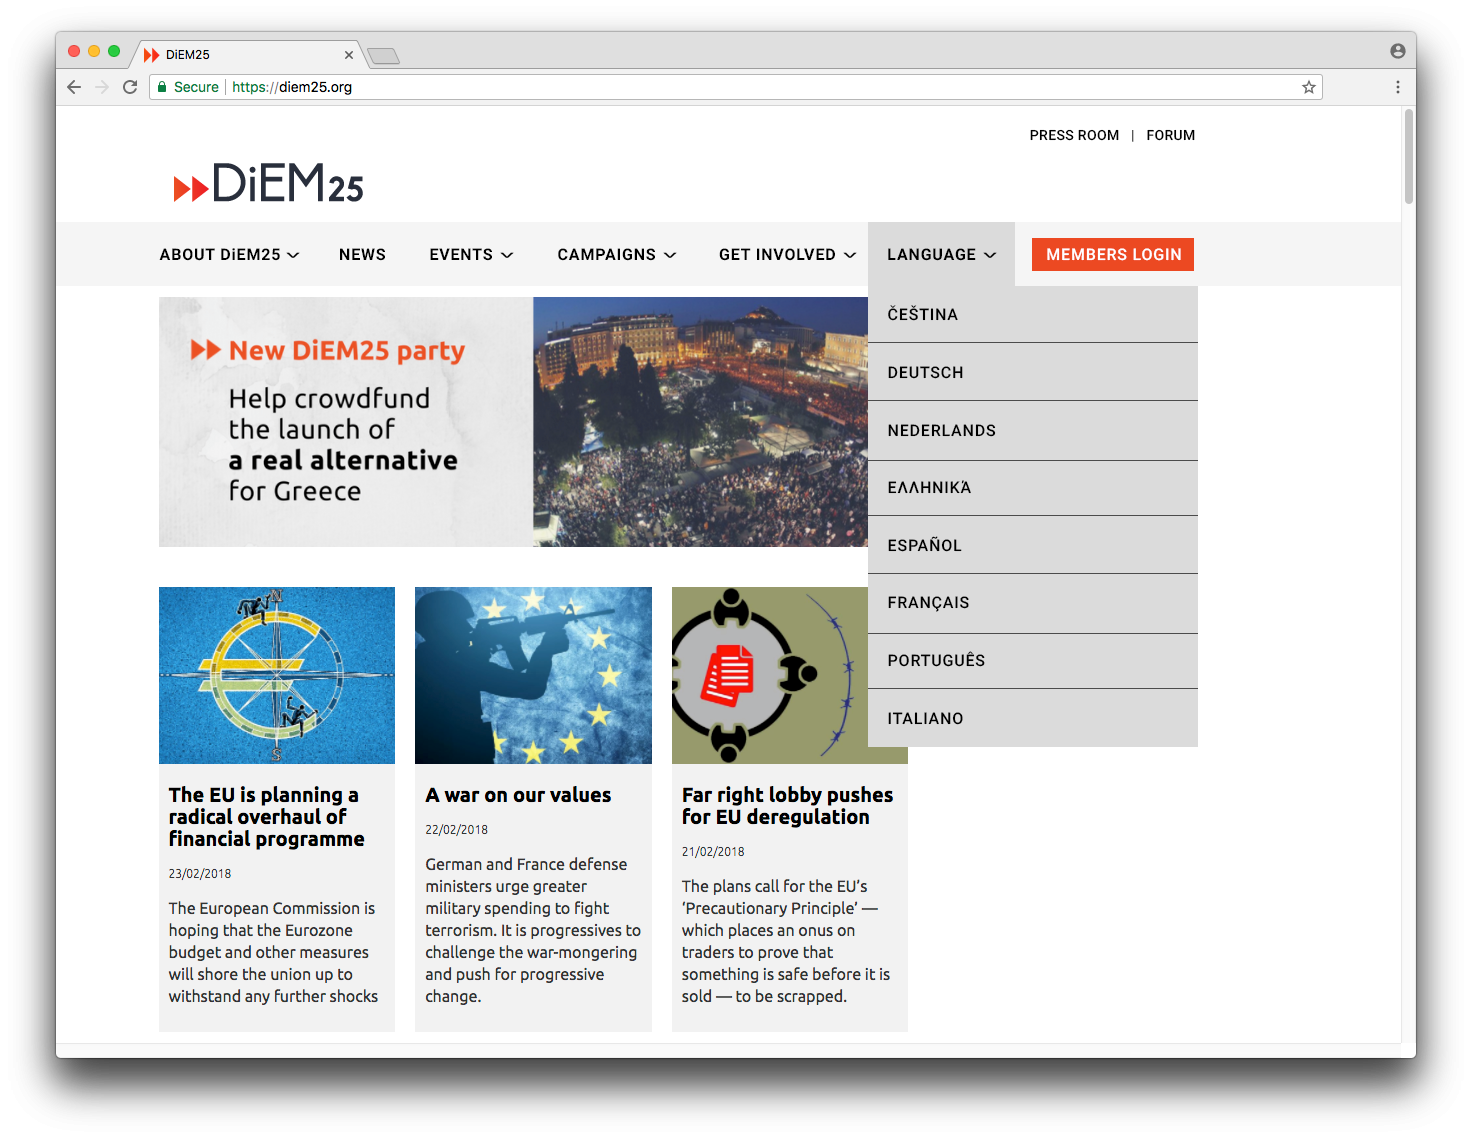Visit the Forum link
Image resolution: width=1472 pixels, height=1138 pixels.
coord(1170,135)
